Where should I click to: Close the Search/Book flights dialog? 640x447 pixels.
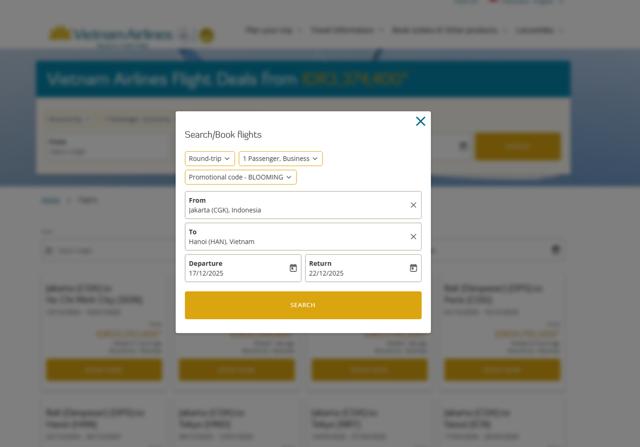pos(420,121)
